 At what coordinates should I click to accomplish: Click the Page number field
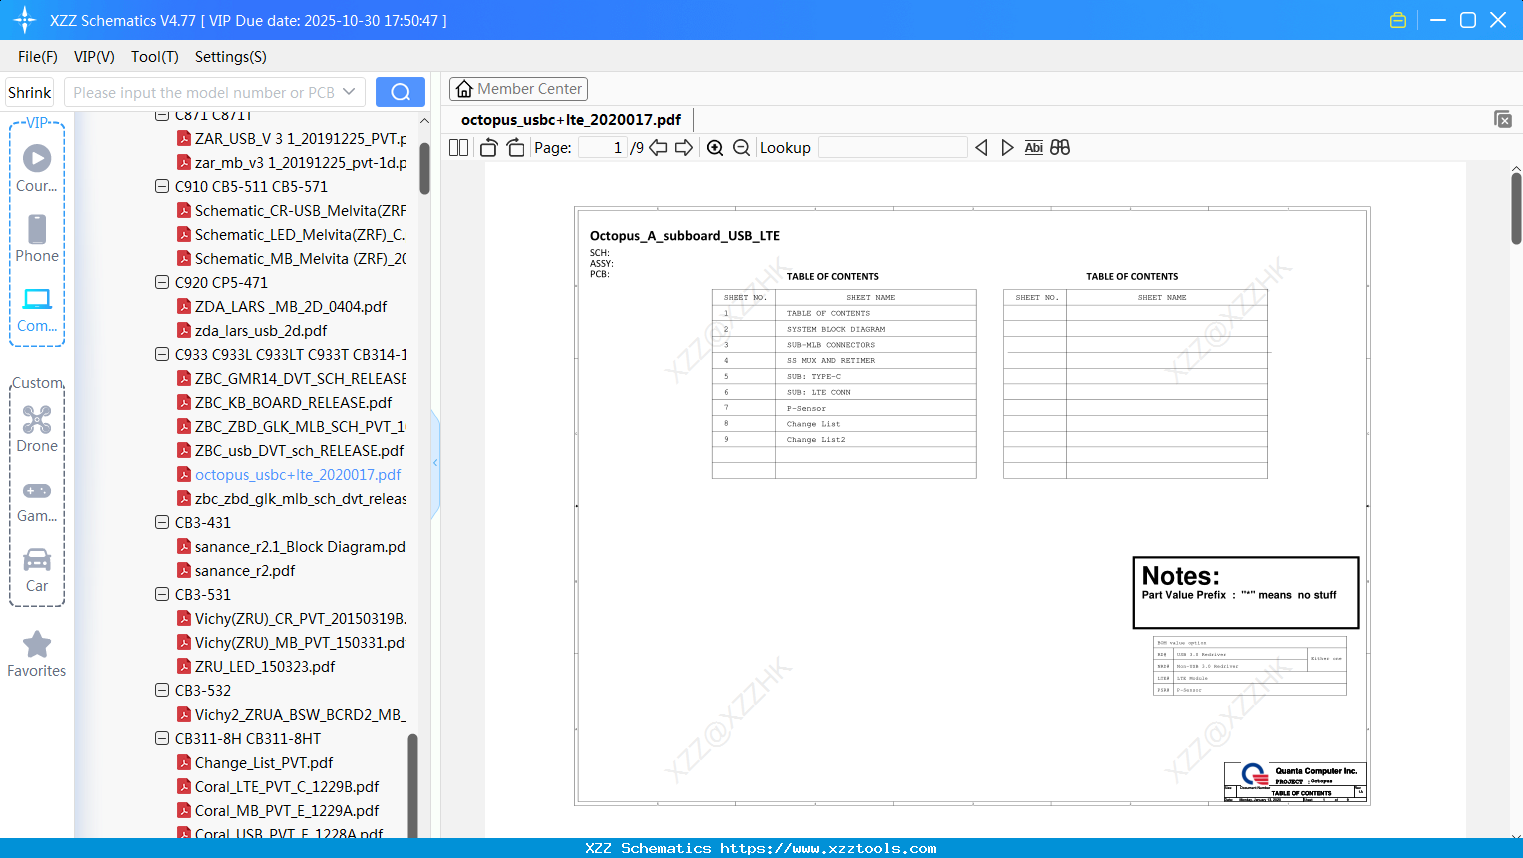[602, 147]
